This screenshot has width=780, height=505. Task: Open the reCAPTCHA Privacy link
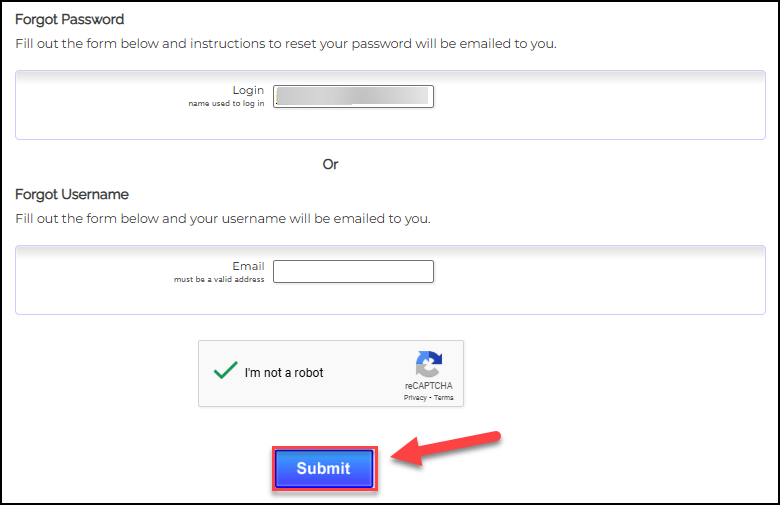414,397
